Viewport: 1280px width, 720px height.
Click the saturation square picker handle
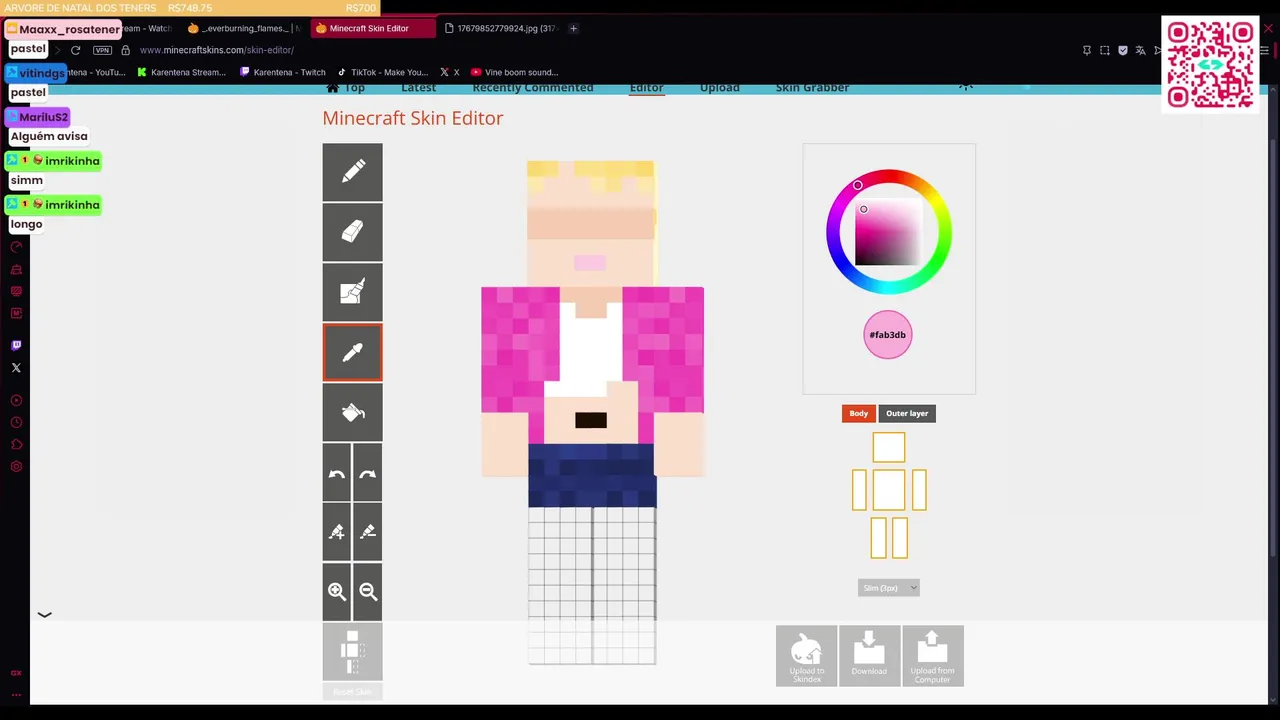pos(864,209)
